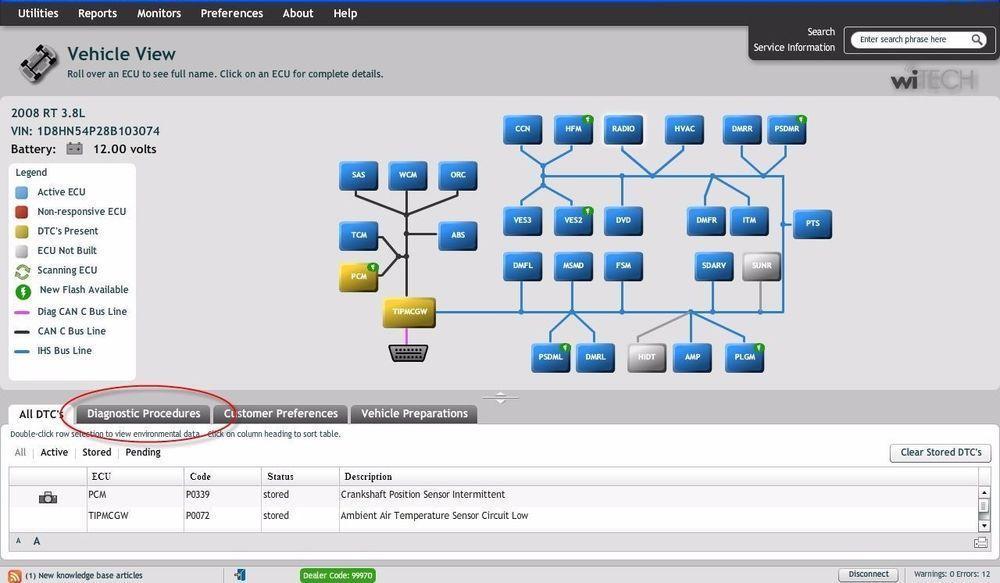Click the SAS ECU node
This screenshot has width=1000, height=583.
tap(358, 175)
